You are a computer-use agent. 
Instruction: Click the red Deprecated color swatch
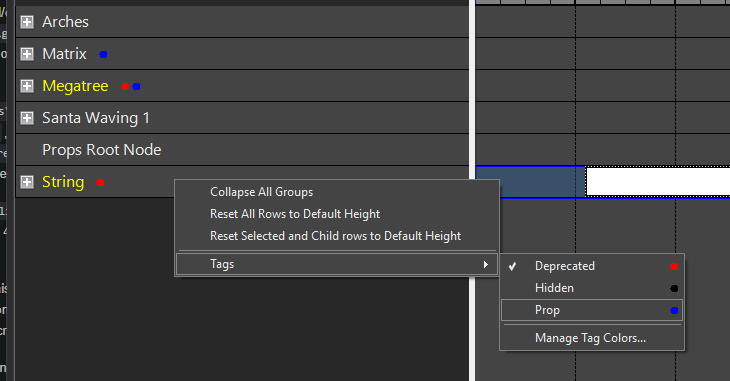(x=674, y=267)
